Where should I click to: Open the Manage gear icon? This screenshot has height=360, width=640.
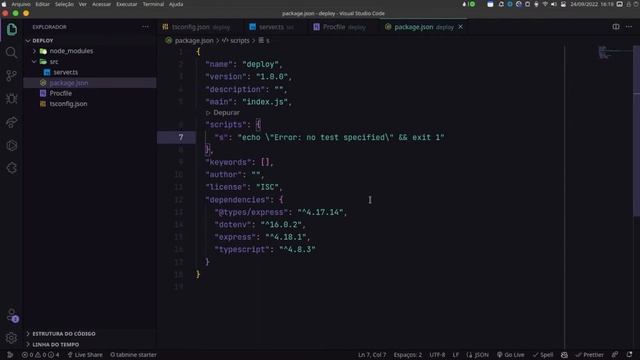(12, 338)
